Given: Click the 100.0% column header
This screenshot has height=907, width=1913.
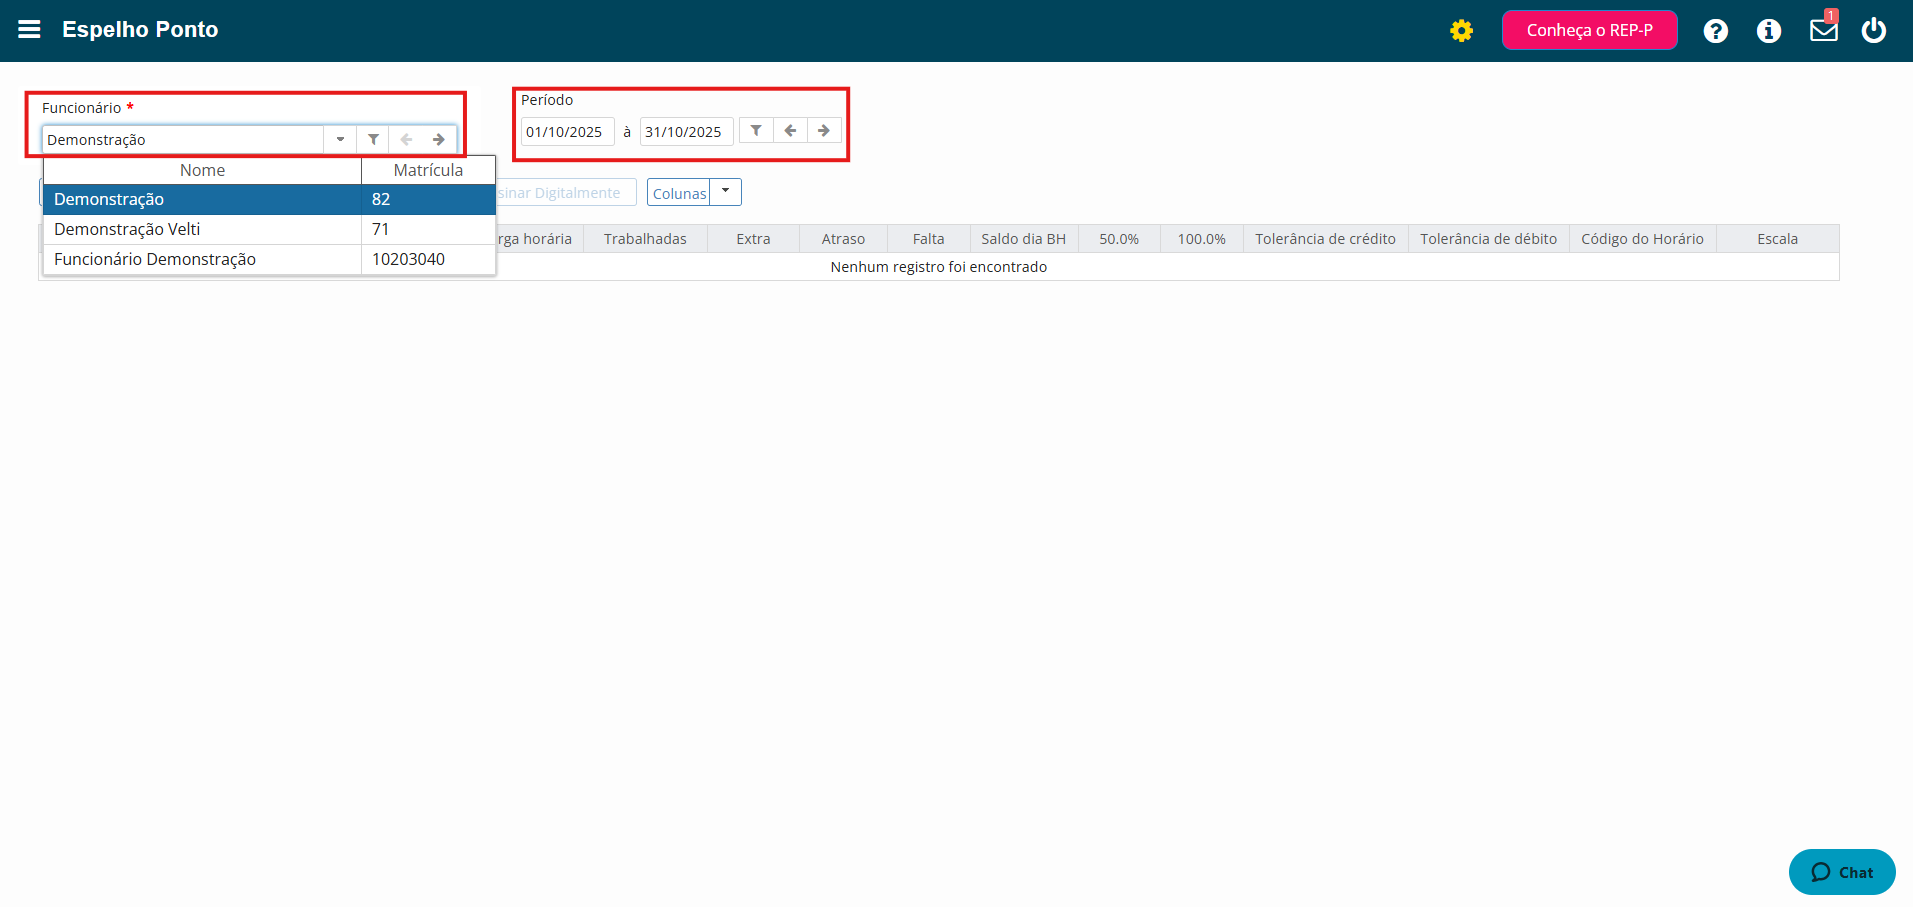Looking at the screenshot, I should [x=1201, y=239].
